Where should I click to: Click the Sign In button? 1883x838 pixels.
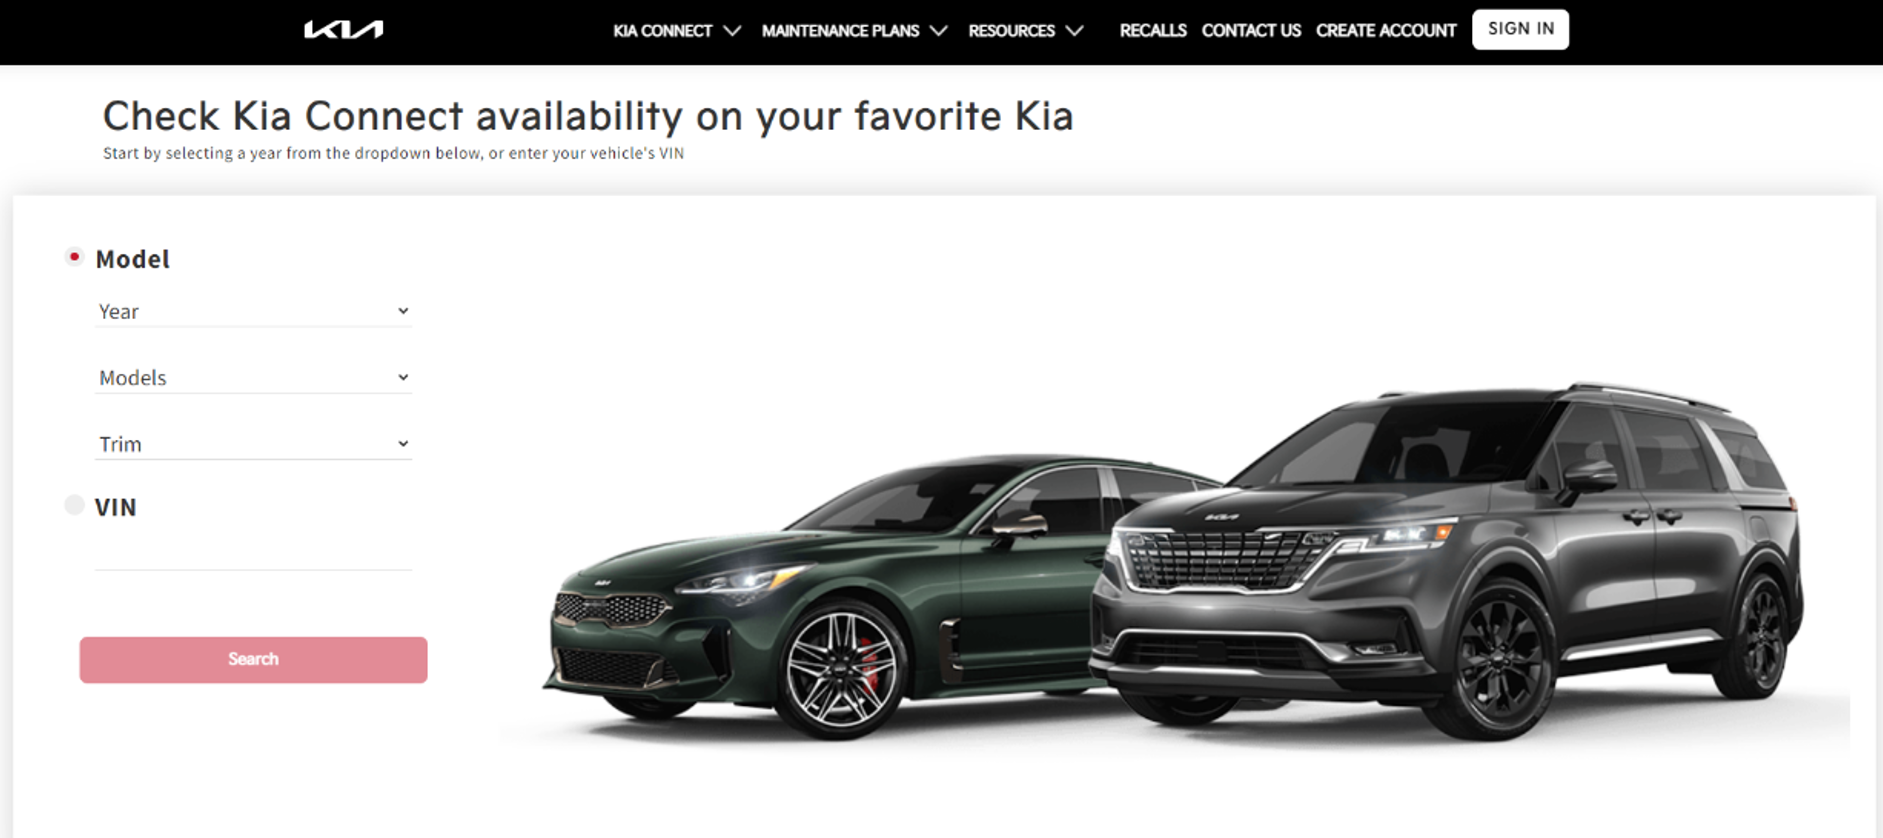point(1520,29)
